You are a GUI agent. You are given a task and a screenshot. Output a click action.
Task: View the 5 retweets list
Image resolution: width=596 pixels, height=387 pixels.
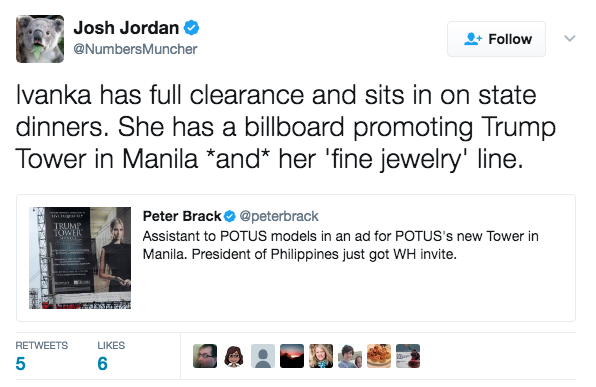pos(41,356)
